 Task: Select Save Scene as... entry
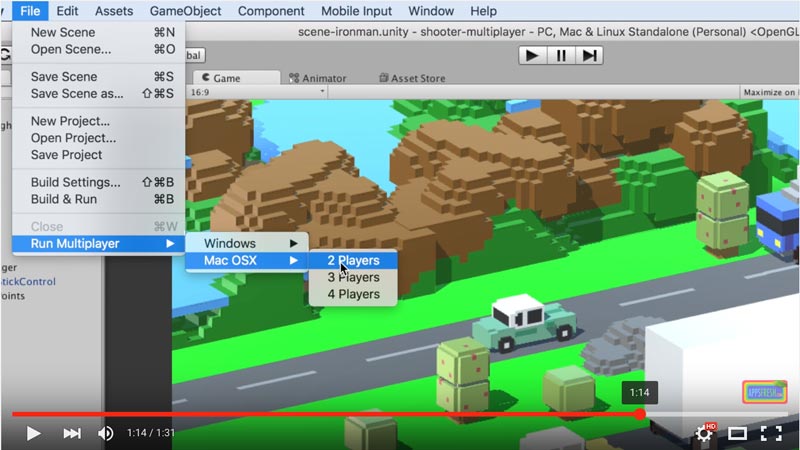99,94
